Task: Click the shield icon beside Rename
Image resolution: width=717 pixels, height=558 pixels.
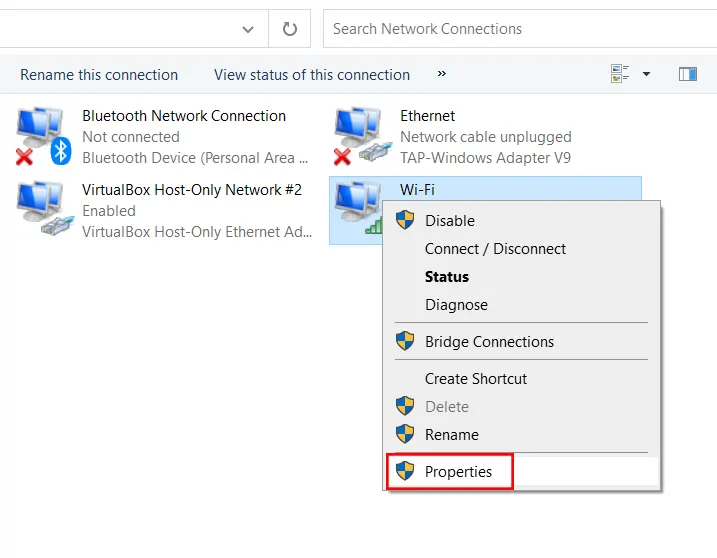Action: (x=405, y=434)
